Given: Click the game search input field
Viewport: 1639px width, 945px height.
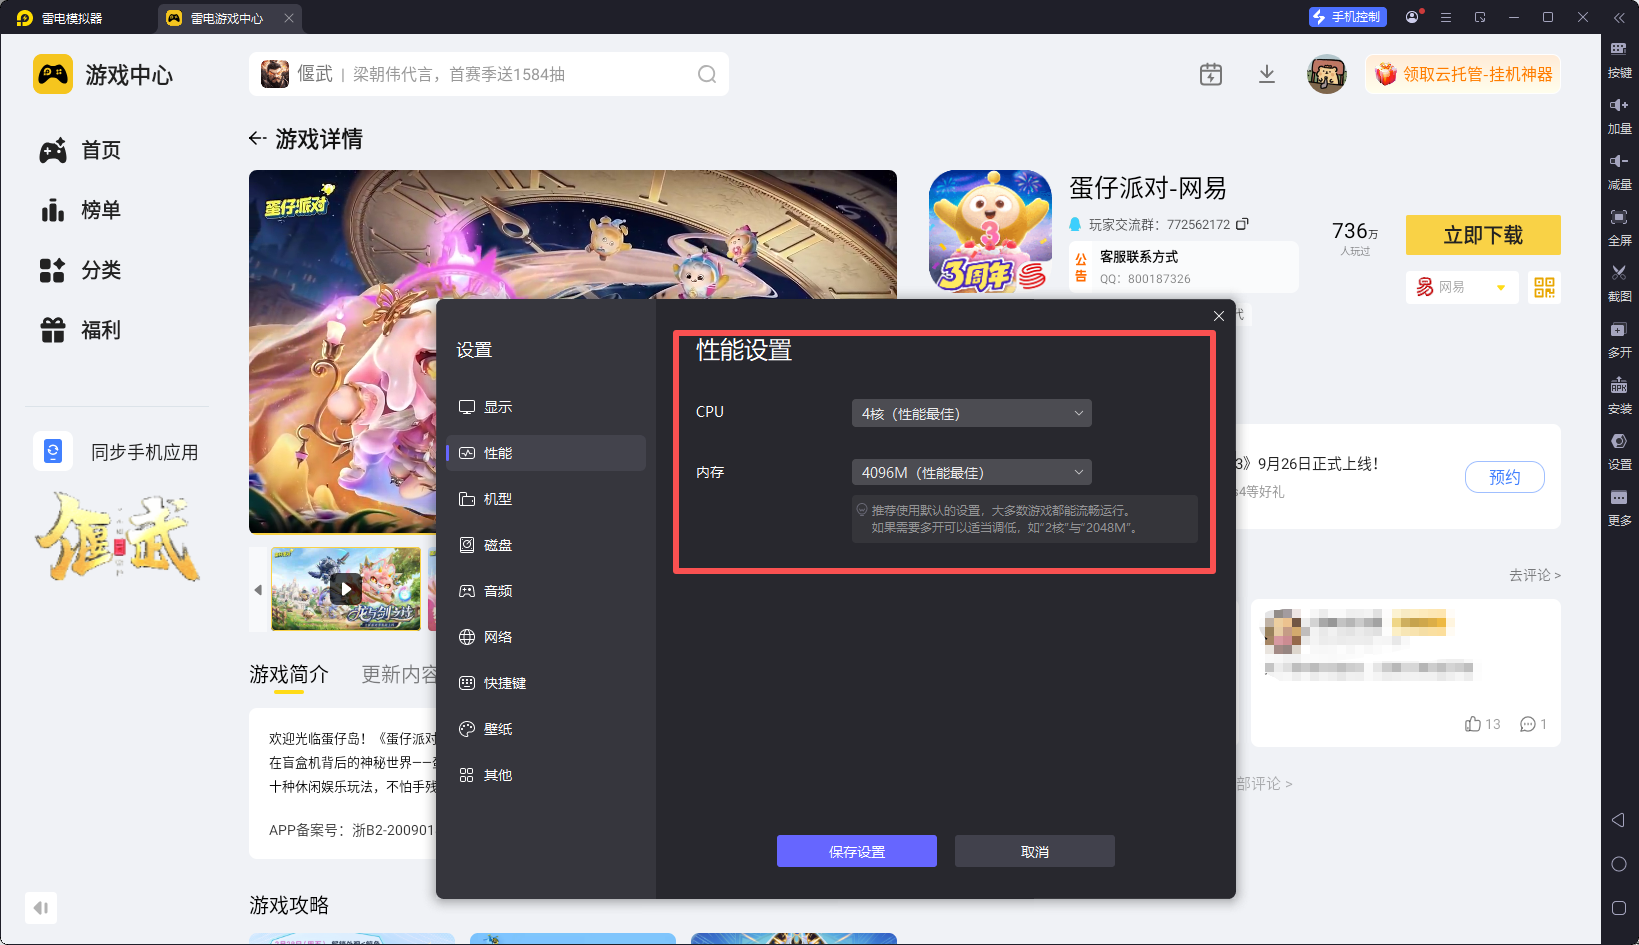Looking at the screenshot, I should [489, 74].
